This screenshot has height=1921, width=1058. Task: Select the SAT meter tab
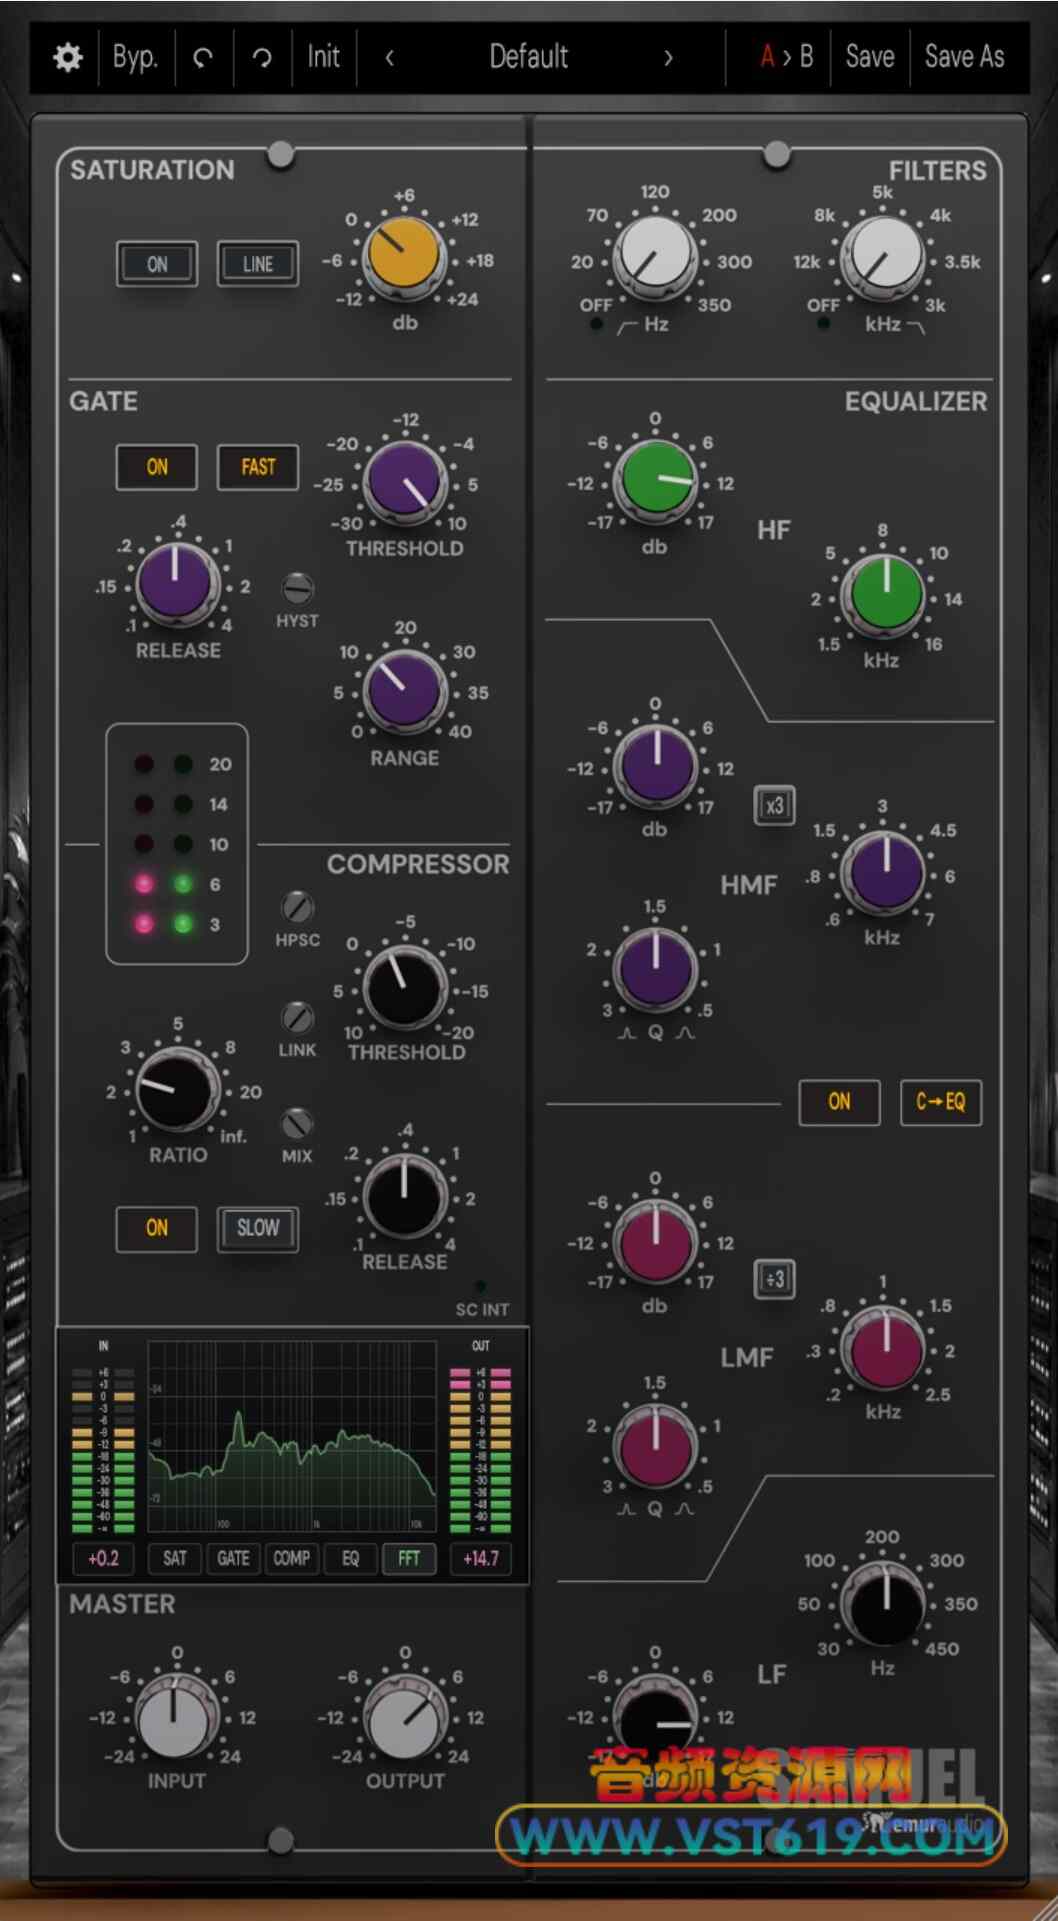click(x=175, y=1558)
